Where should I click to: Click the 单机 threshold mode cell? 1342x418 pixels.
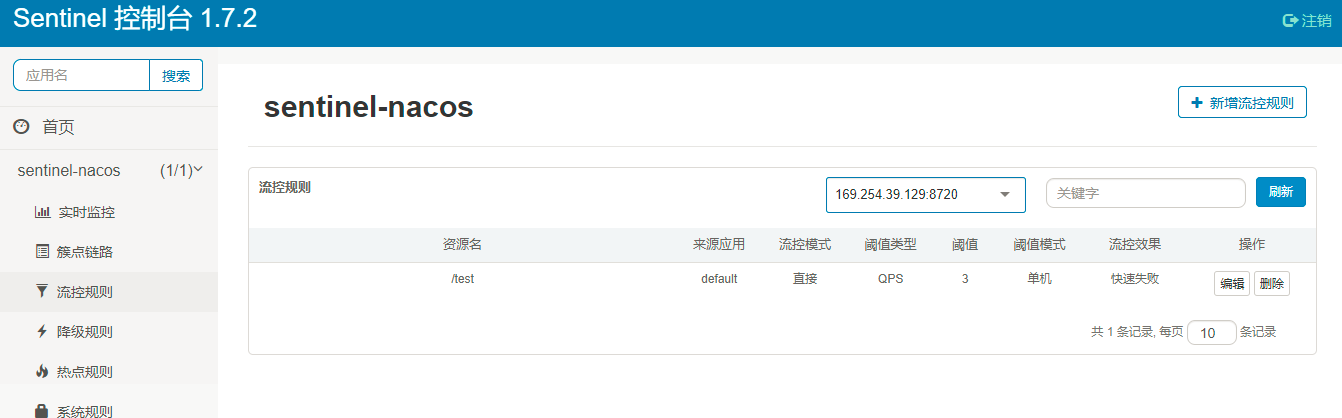click(1039, 279)
